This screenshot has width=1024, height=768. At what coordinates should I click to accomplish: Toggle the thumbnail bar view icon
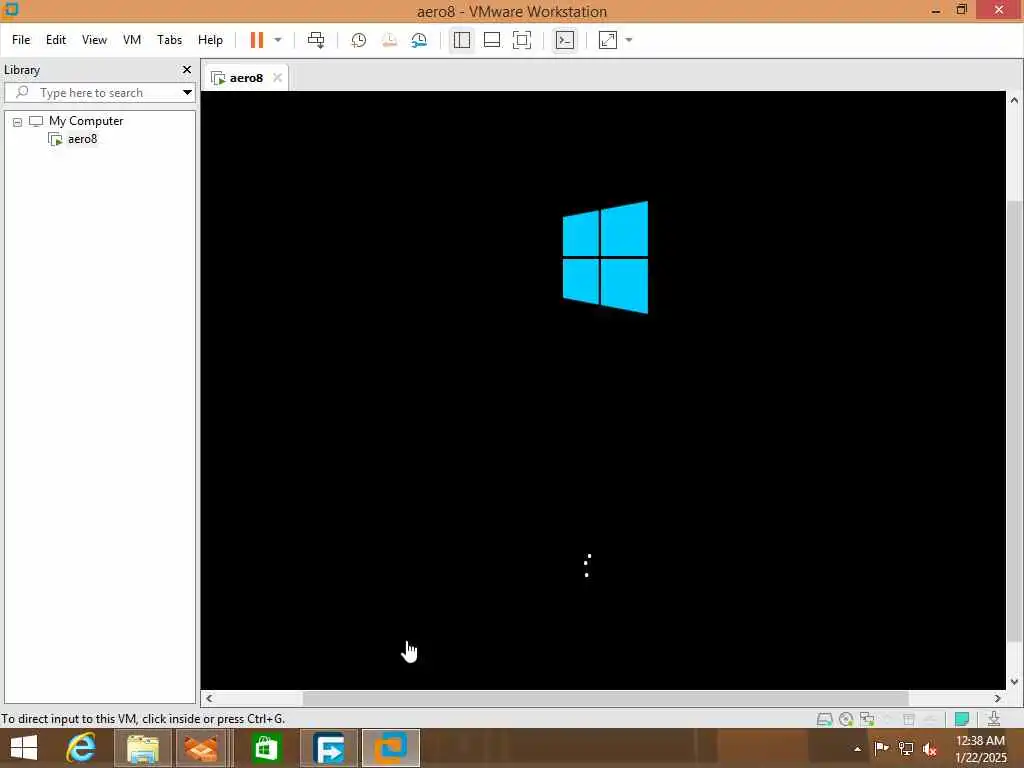pyautogui.click(x=492, y=40)
